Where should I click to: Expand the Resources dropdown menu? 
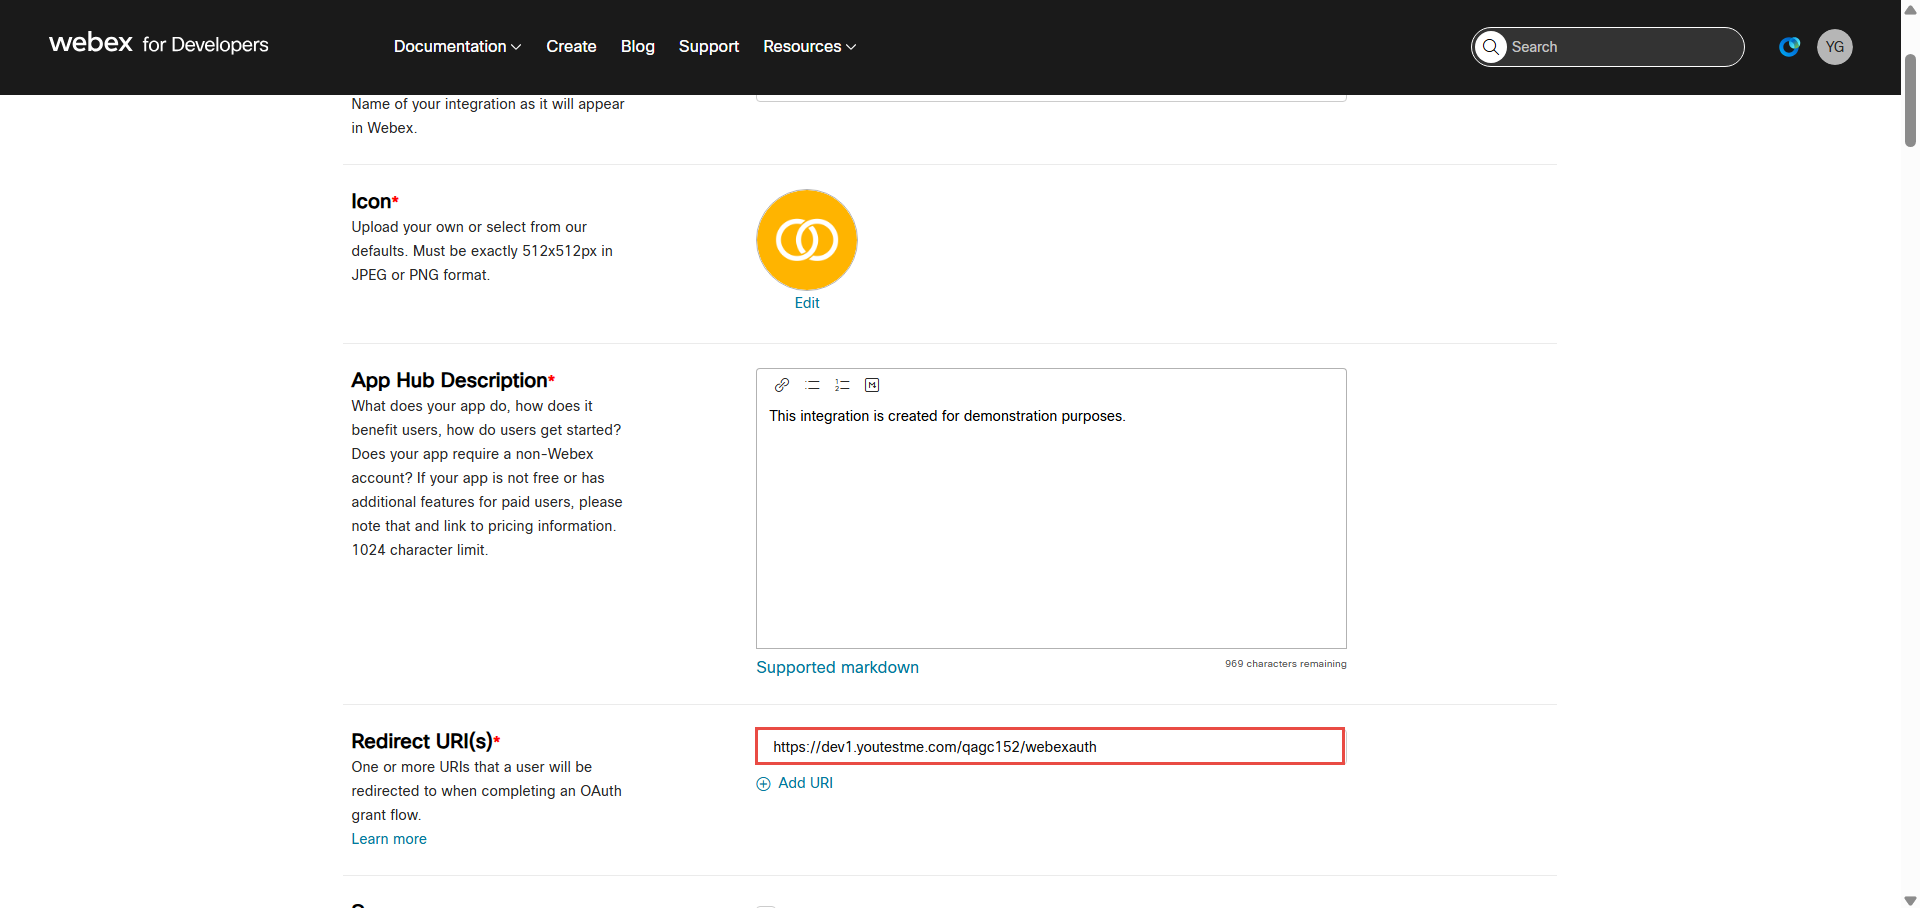(809, 47)
